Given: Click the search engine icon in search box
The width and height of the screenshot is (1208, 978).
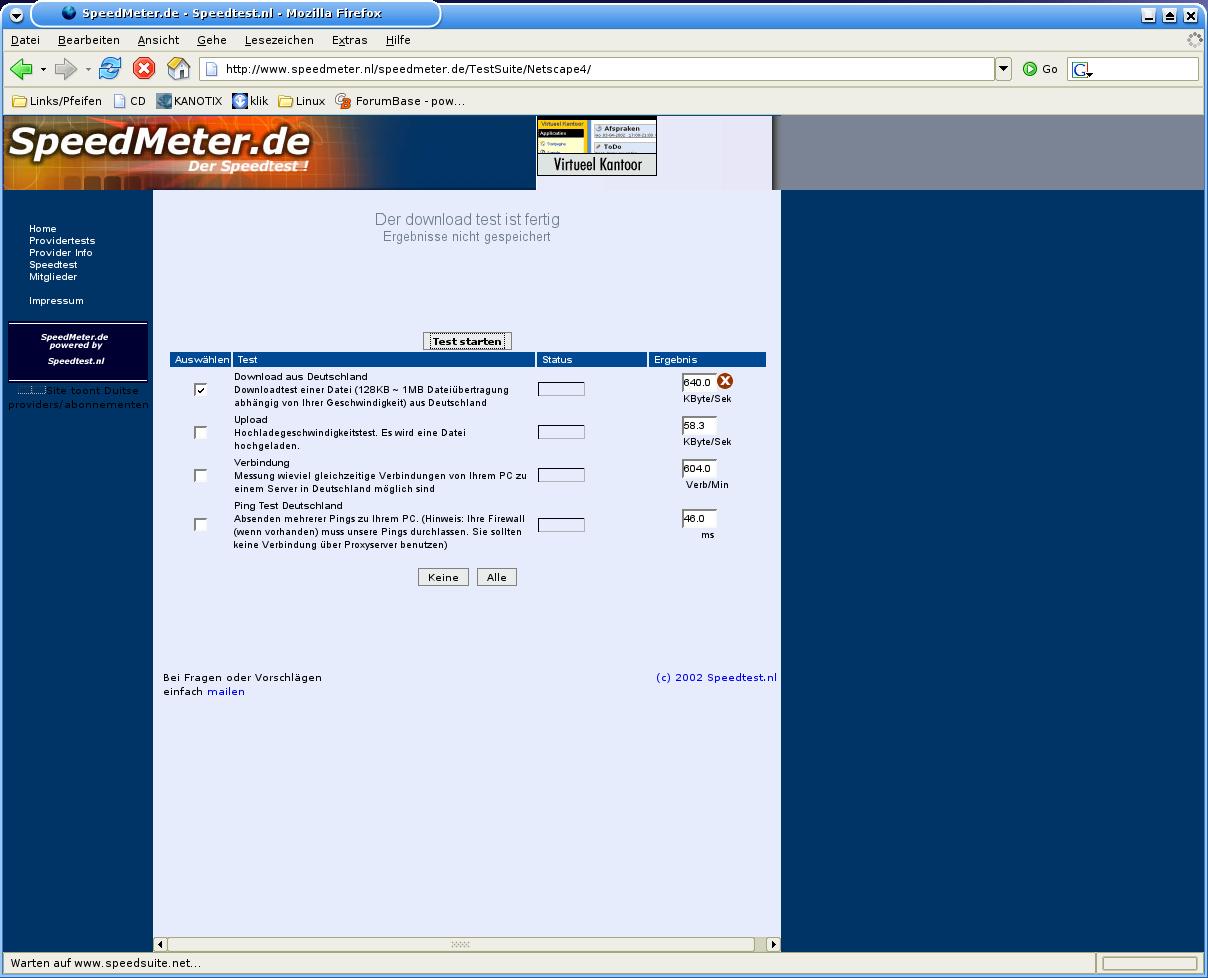Looking at the screenshot, I should (1082, 70).
